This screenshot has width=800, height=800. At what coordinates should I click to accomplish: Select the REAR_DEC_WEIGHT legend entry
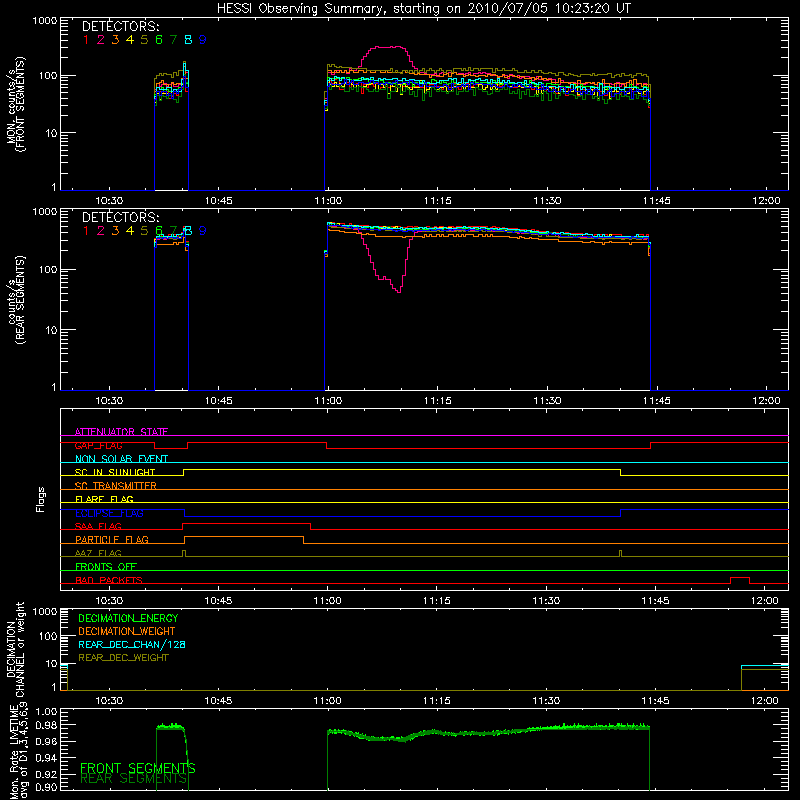coord(123,658)
